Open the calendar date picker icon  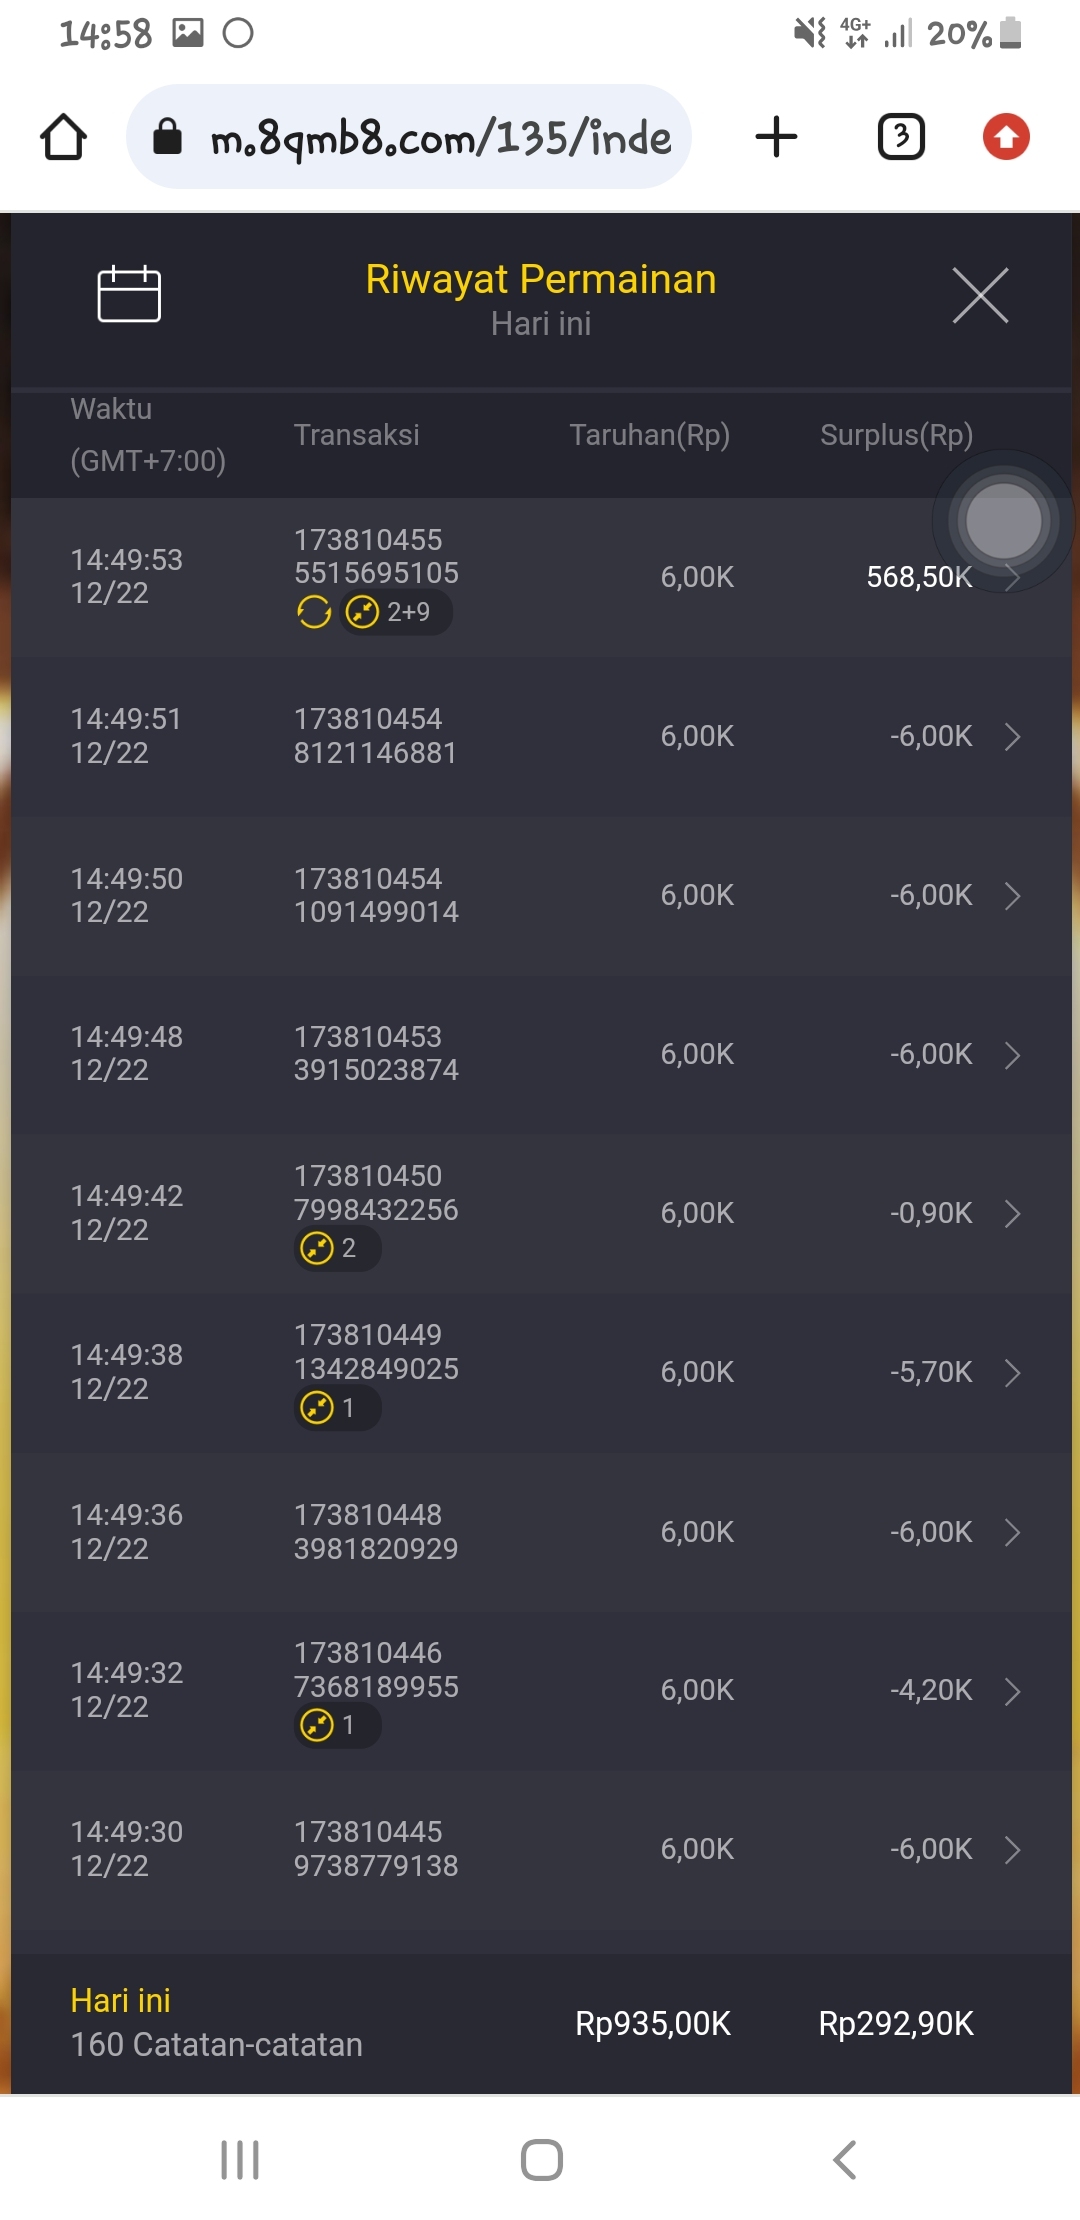pos(129,294)
